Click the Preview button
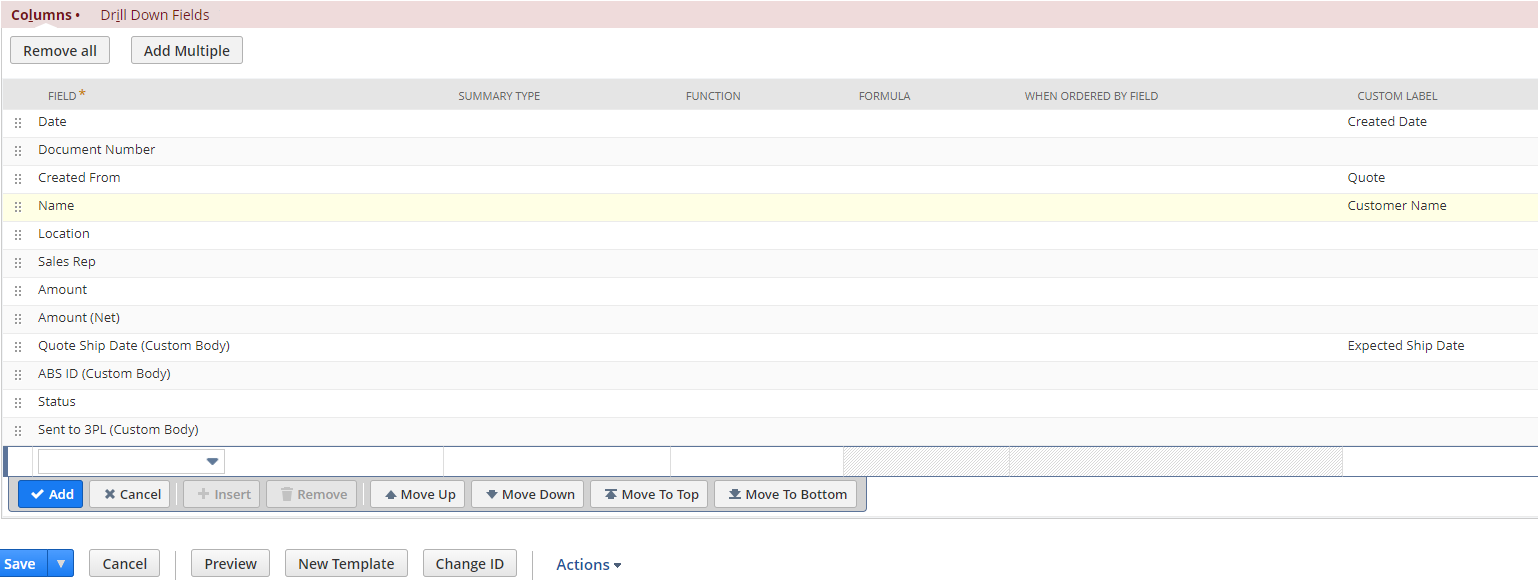 [x=231, y=564]
